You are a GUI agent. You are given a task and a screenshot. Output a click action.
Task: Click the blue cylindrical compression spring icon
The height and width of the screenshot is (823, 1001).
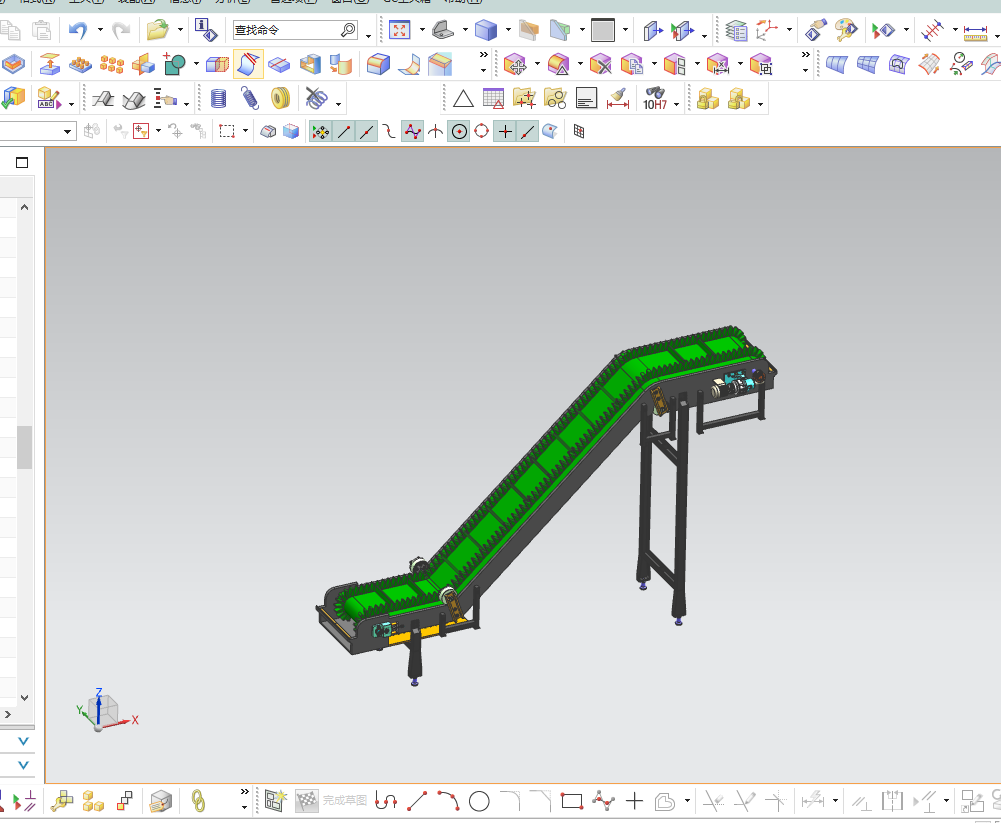pyautogui.click(x=218, y=99)
